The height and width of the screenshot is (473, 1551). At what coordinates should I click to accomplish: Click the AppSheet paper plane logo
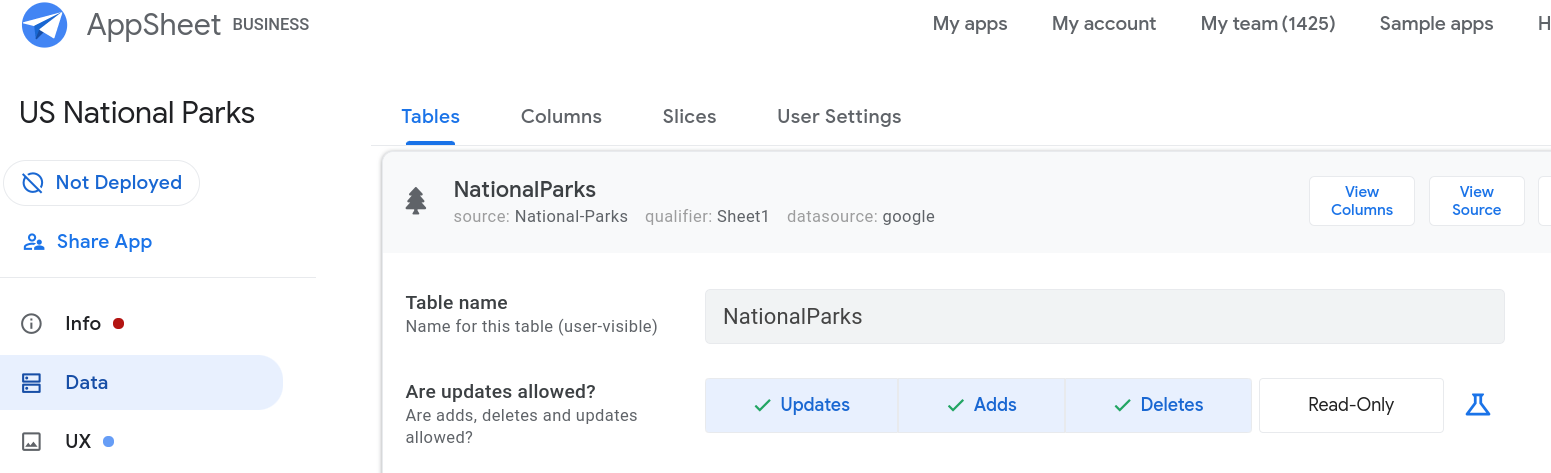tap(44, 25)
